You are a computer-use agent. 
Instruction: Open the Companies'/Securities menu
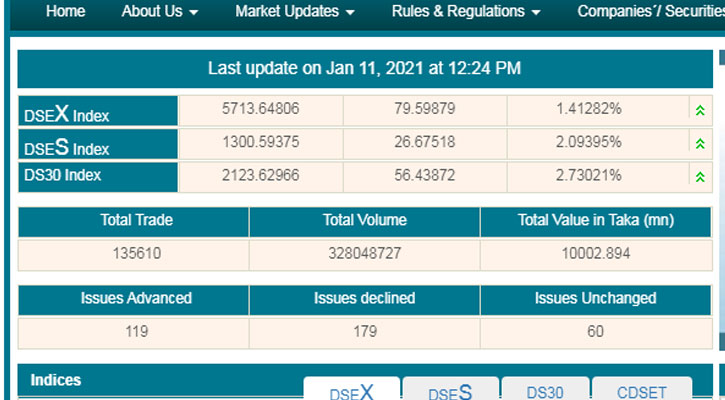(x=650, y=12)
